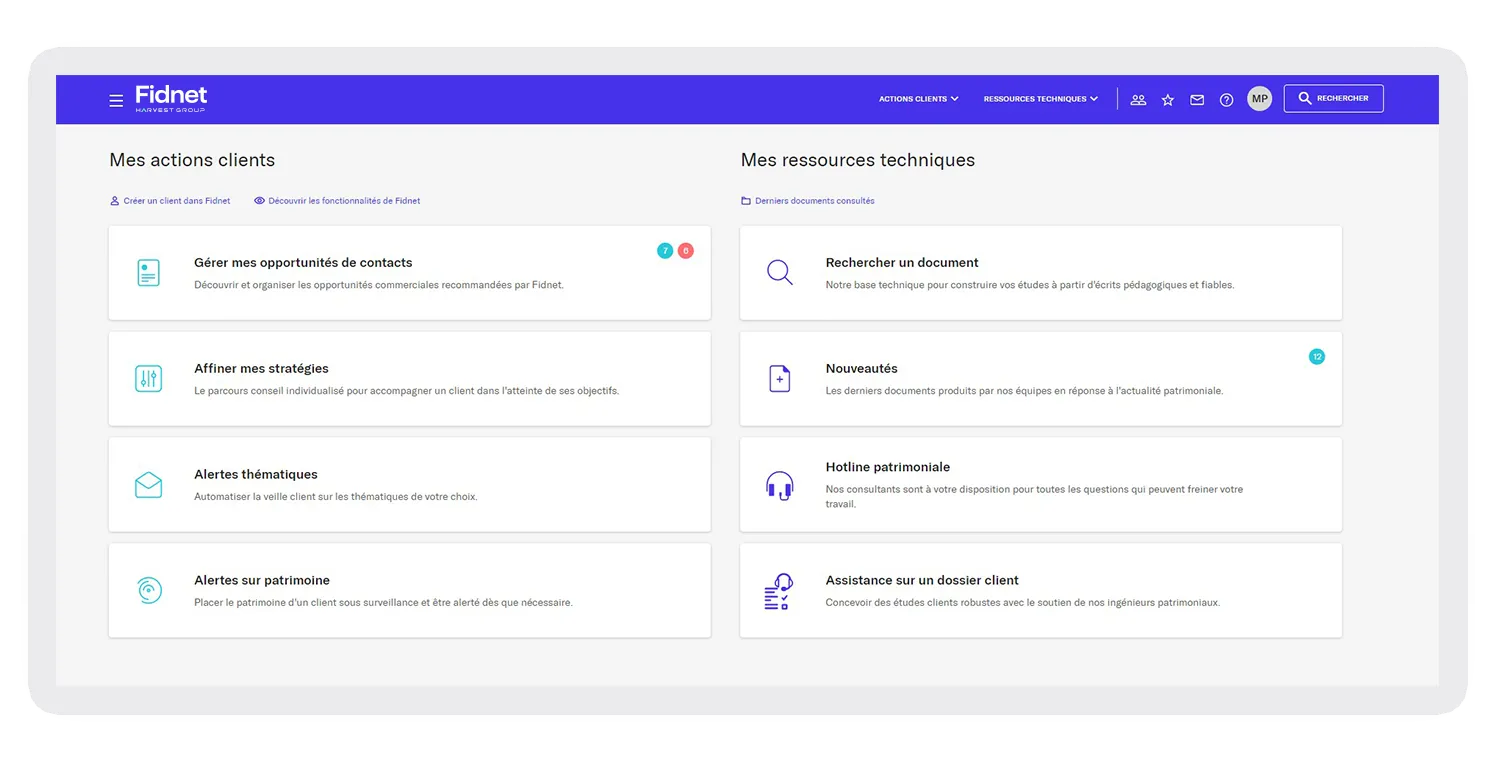Open the contacts people icon in header

[1138, 100]
